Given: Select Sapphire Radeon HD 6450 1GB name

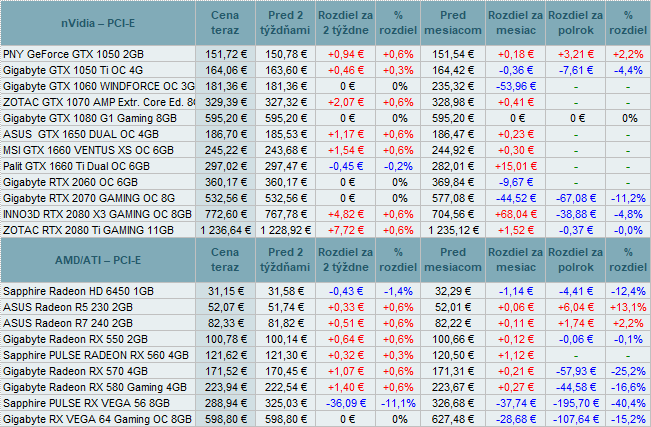Looking at the screenshot, I should pos(78,291).
